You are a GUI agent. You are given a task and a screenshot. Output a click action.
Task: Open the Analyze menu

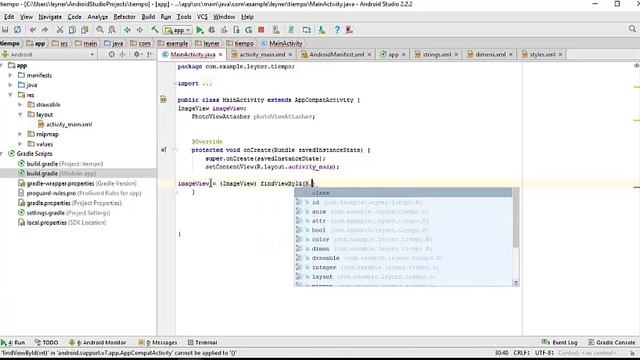coord(98,17)
